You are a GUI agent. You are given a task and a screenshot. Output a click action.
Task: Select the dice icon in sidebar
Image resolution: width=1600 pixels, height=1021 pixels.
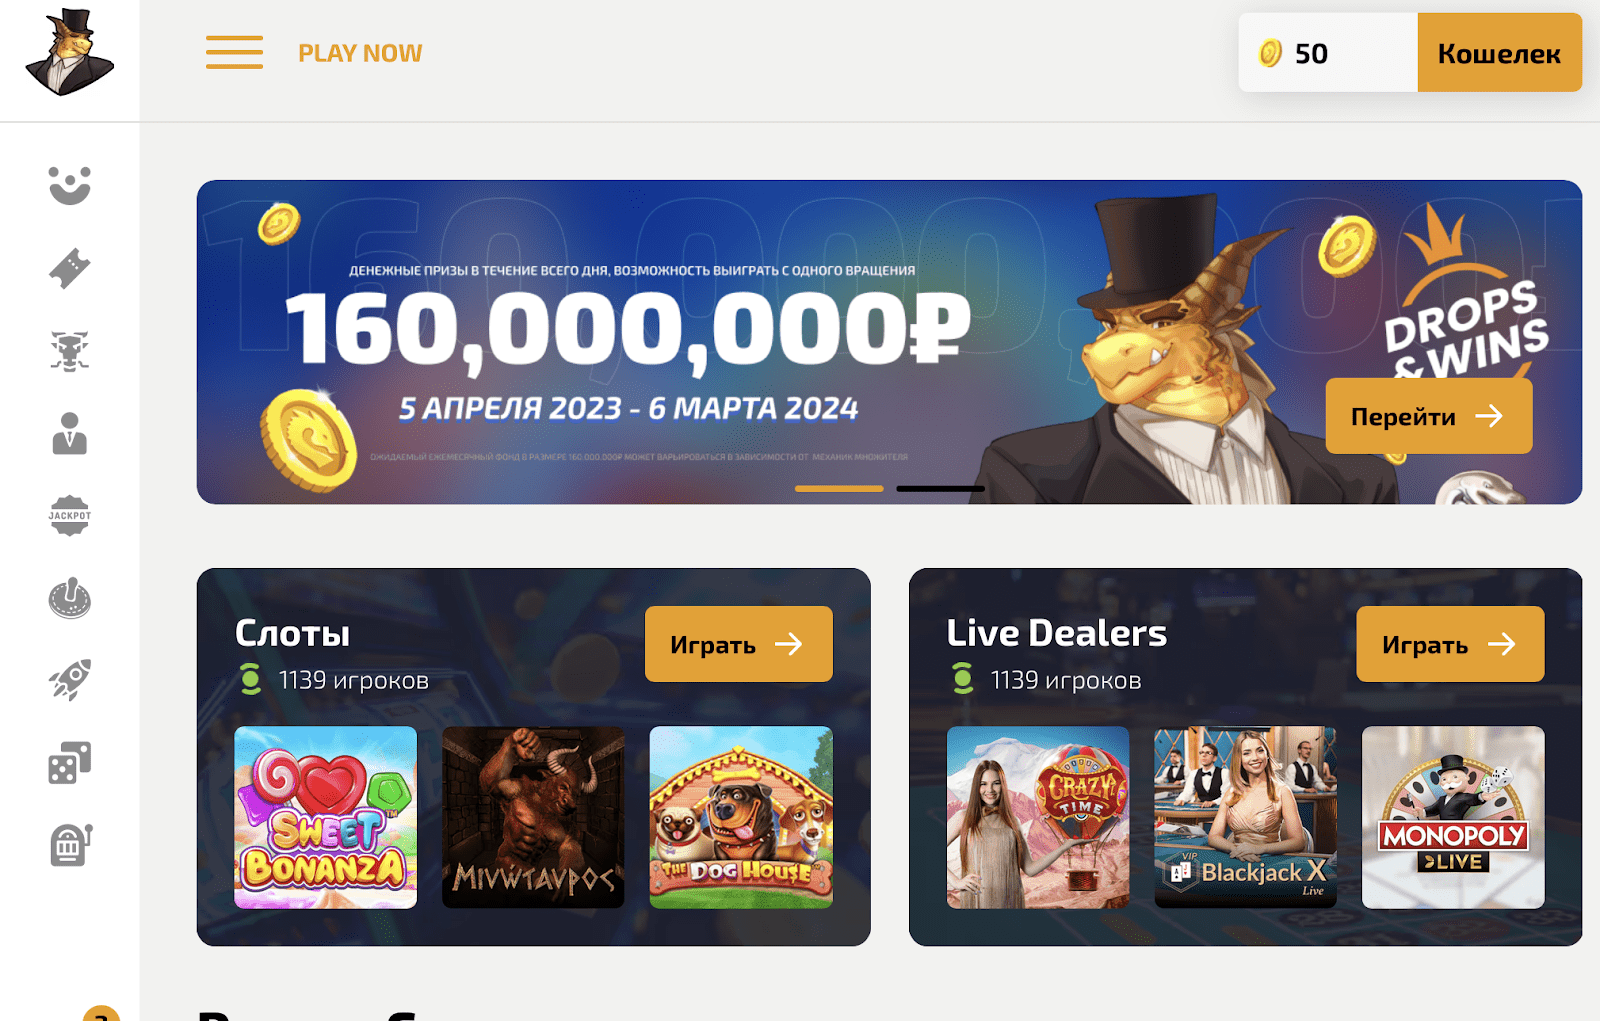(70, 763)
